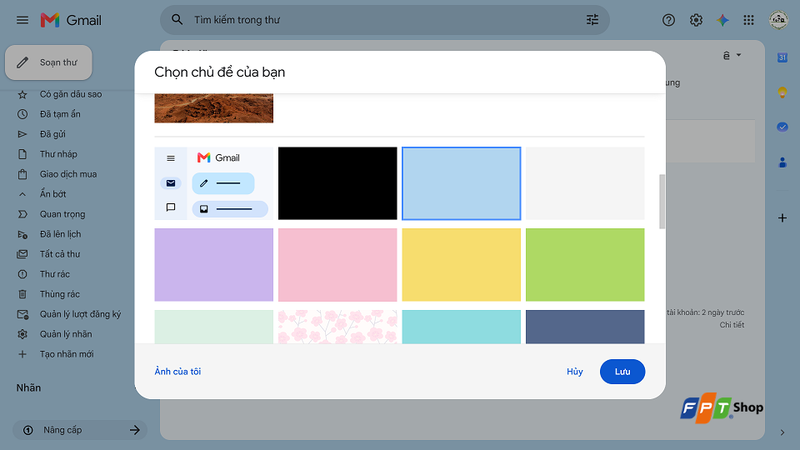Open Google Calendar side panel icon
Image resolution: width=800 pixels, height=450 pixels.
click(x=782, y=58)
